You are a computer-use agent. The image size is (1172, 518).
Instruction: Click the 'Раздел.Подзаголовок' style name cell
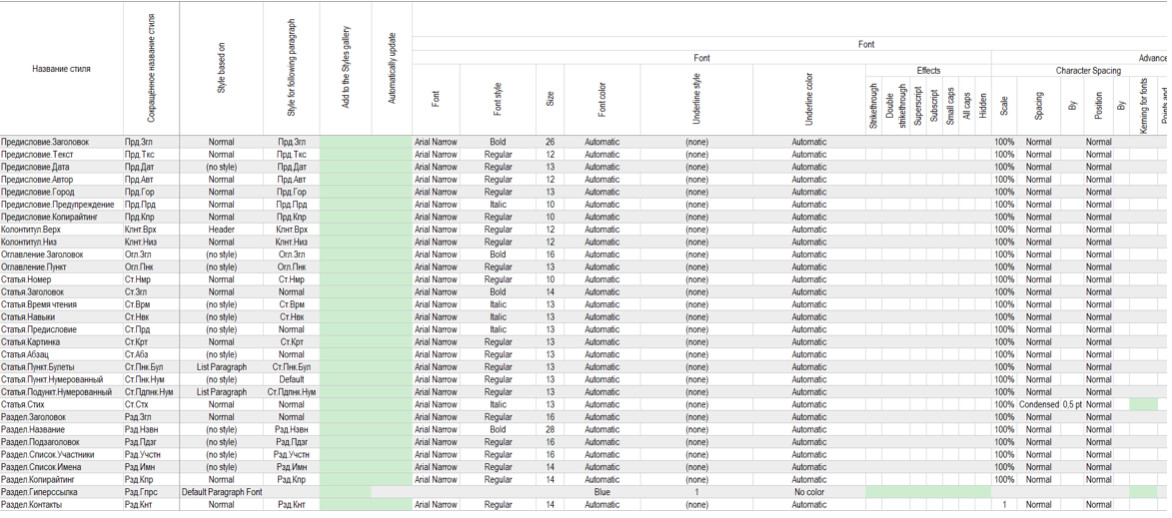[61, 443]
